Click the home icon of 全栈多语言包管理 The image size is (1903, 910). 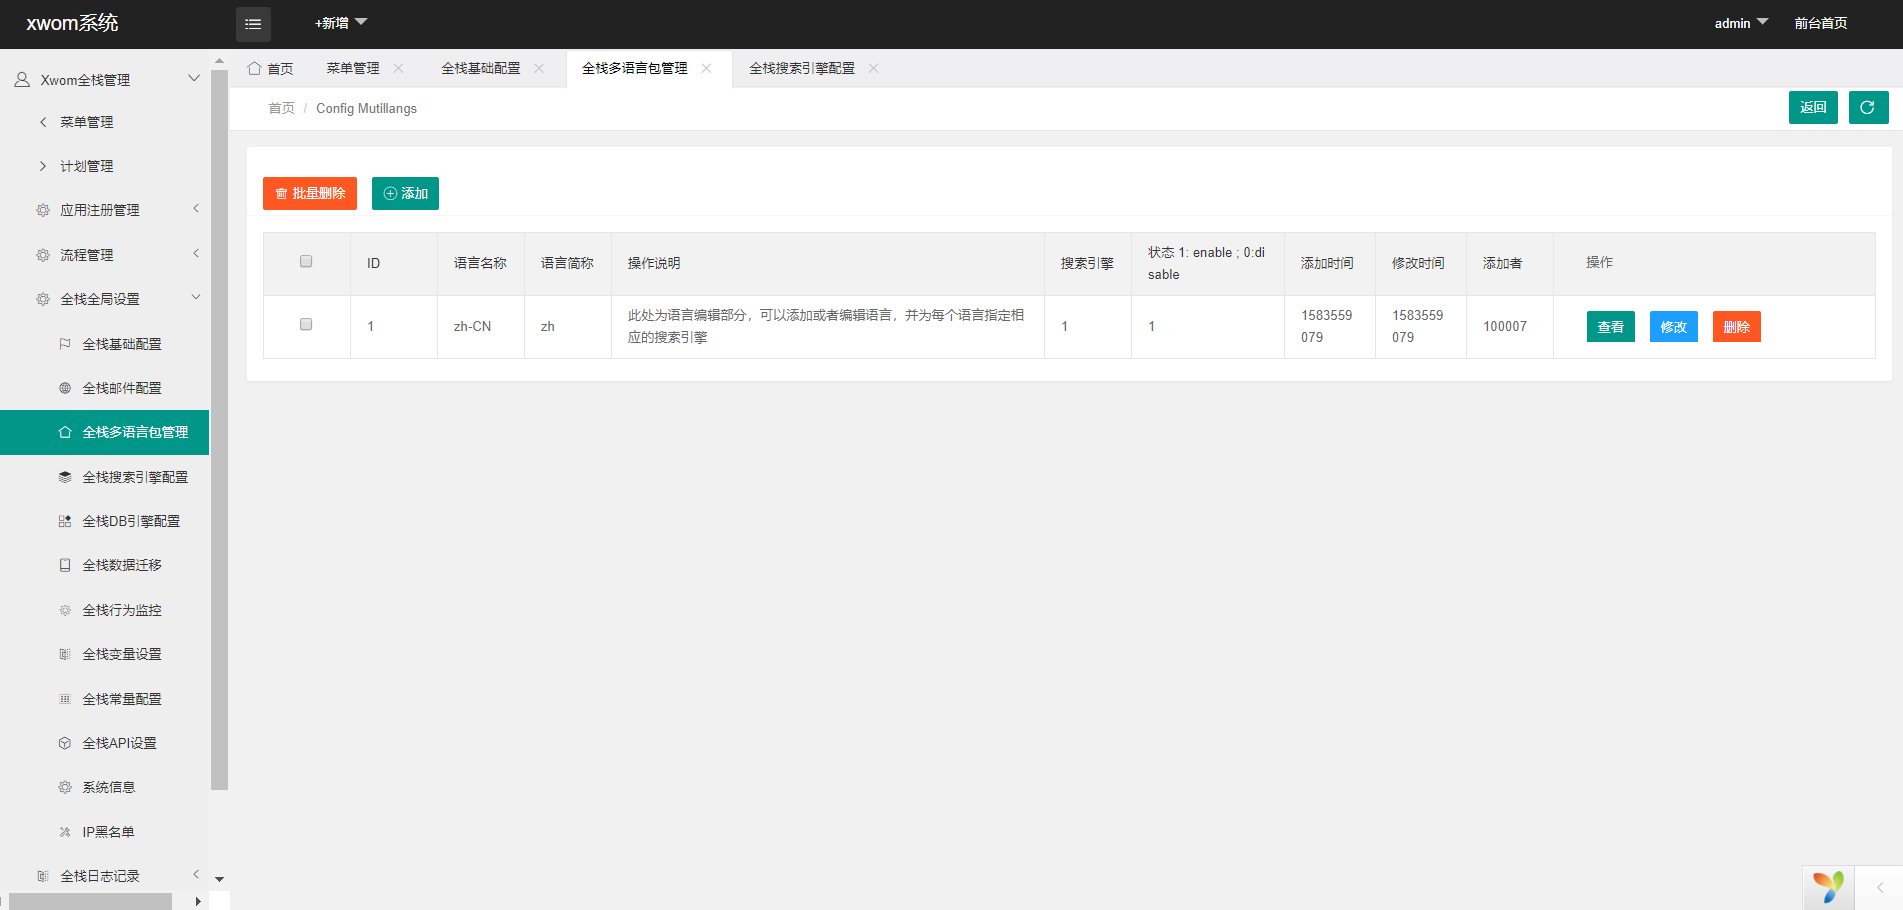(65, 432)
